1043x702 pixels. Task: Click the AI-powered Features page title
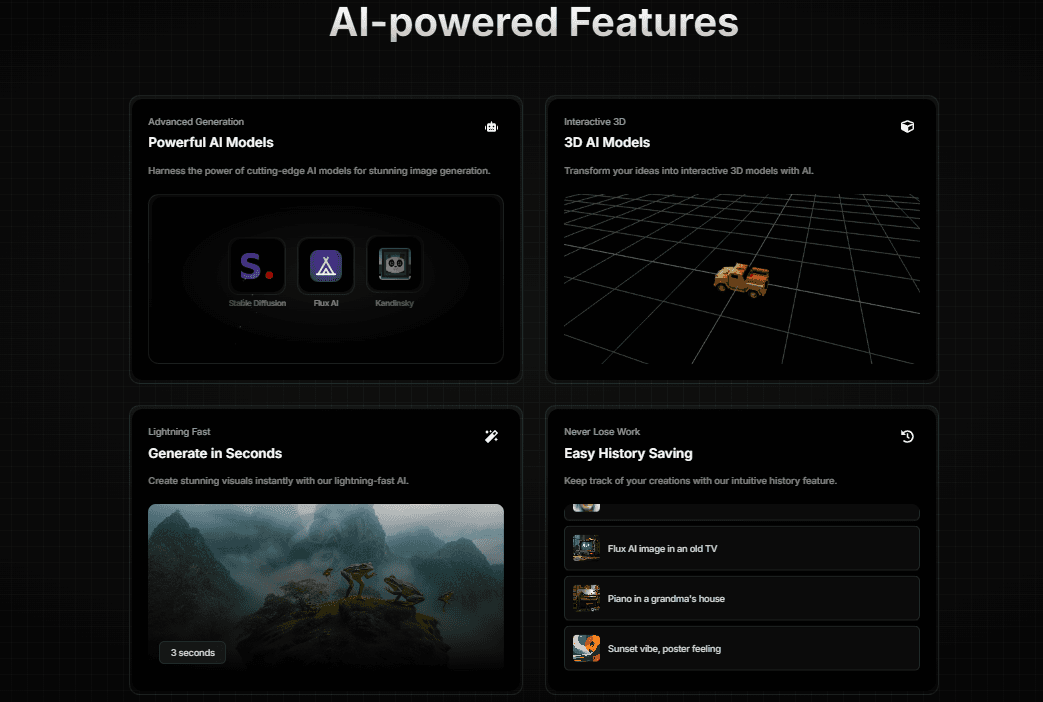click(533, 22)
